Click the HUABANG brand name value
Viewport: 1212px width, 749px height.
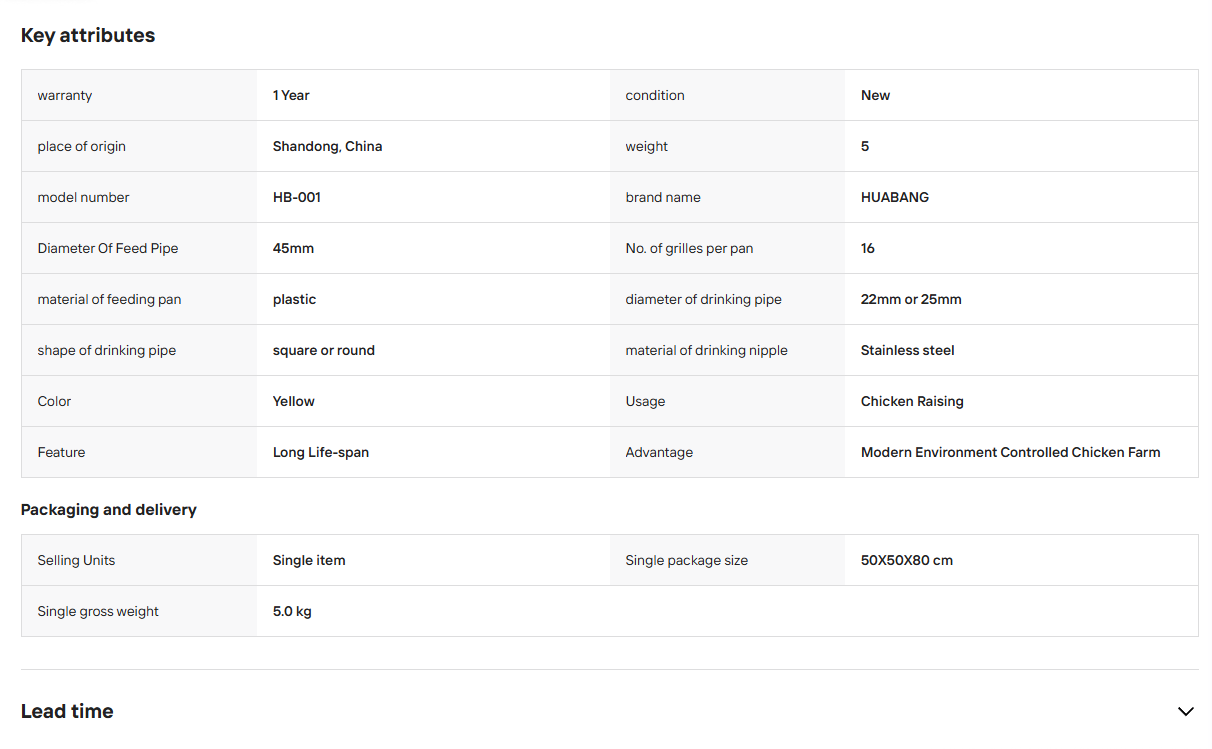click(895, 197)
